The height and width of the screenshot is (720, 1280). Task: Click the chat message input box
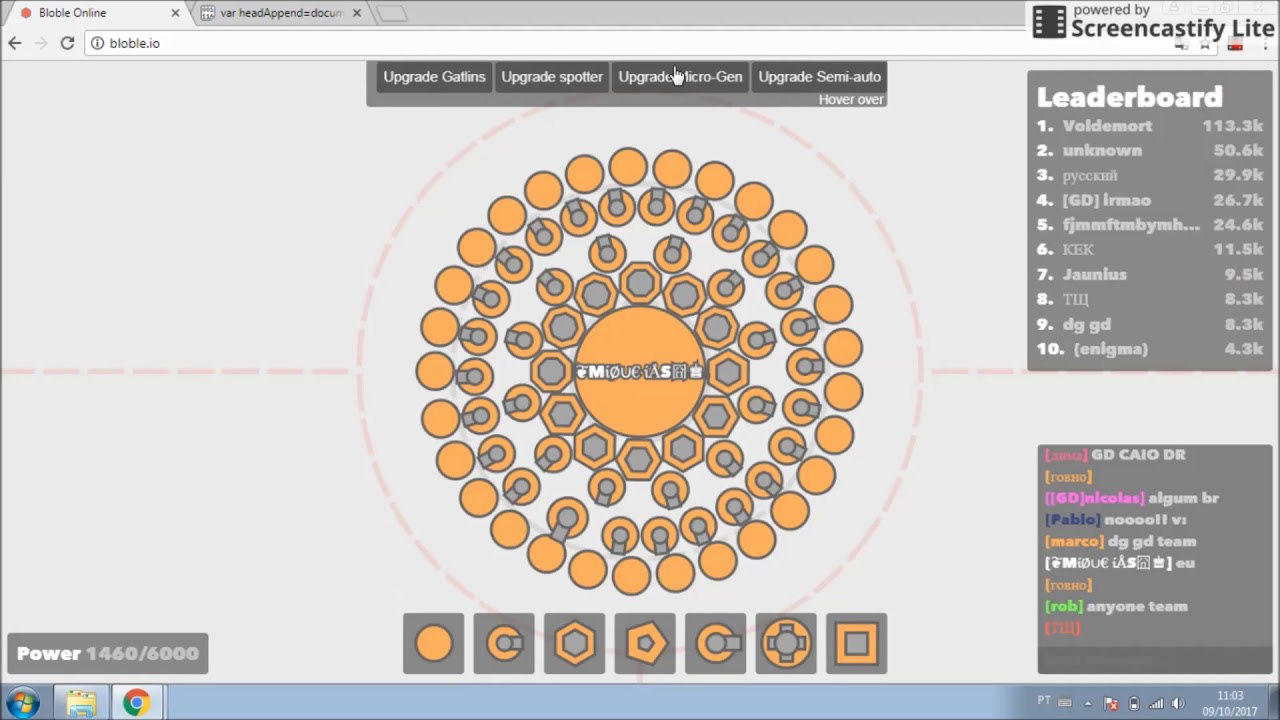[x=1154, y=660]
